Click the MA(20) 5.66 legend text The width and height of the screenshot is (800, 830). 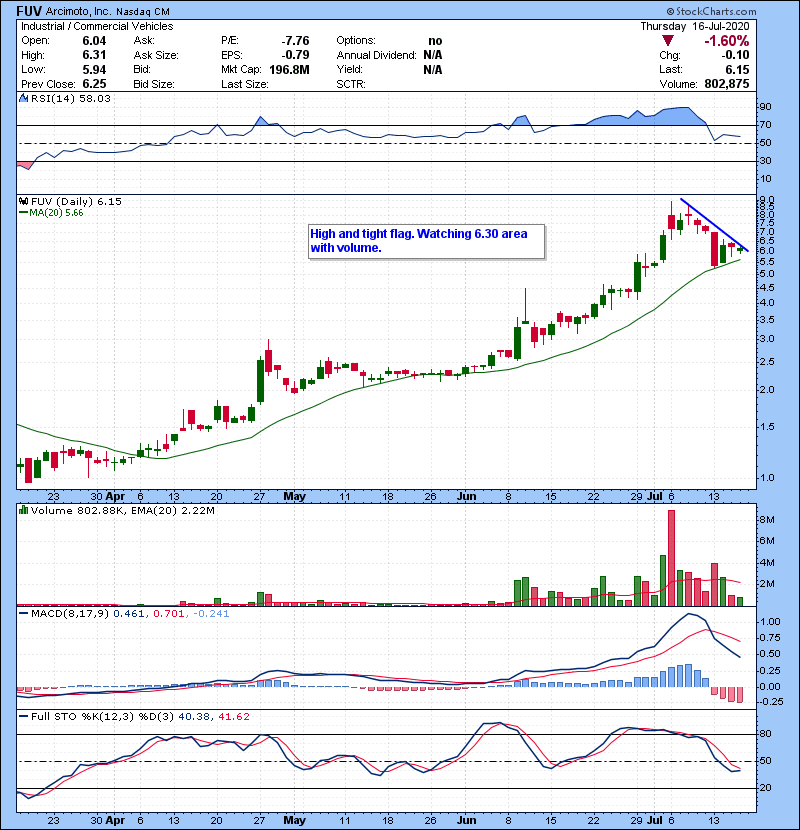56,213
